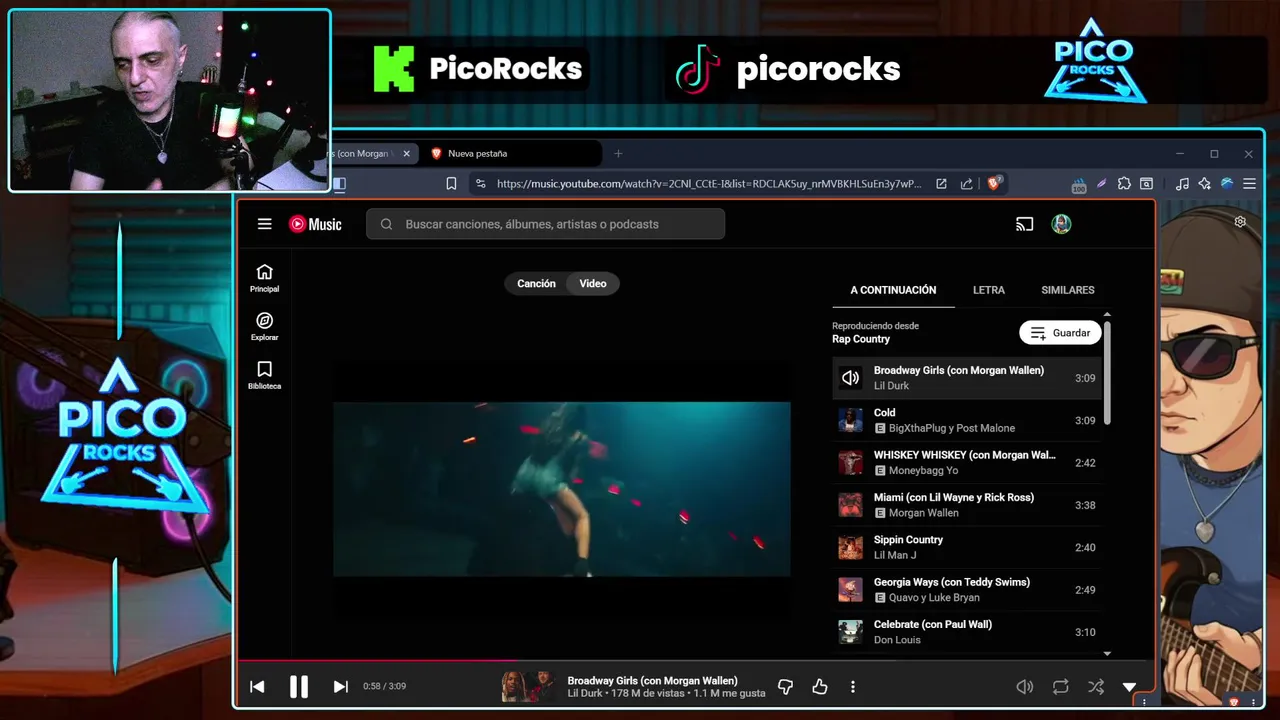Viewport: 1280px width, 720px height.
Task: Click open-in-app icon in address bar
Action: click(941, 184)
